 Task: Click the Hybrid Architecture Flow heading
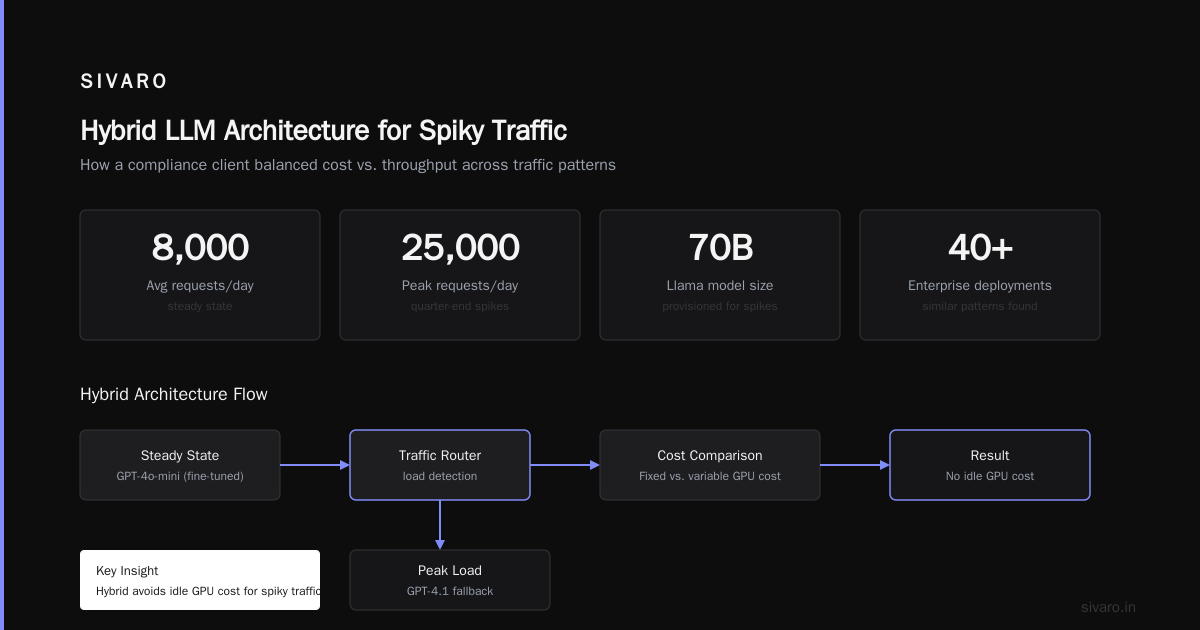click(174, 394)
